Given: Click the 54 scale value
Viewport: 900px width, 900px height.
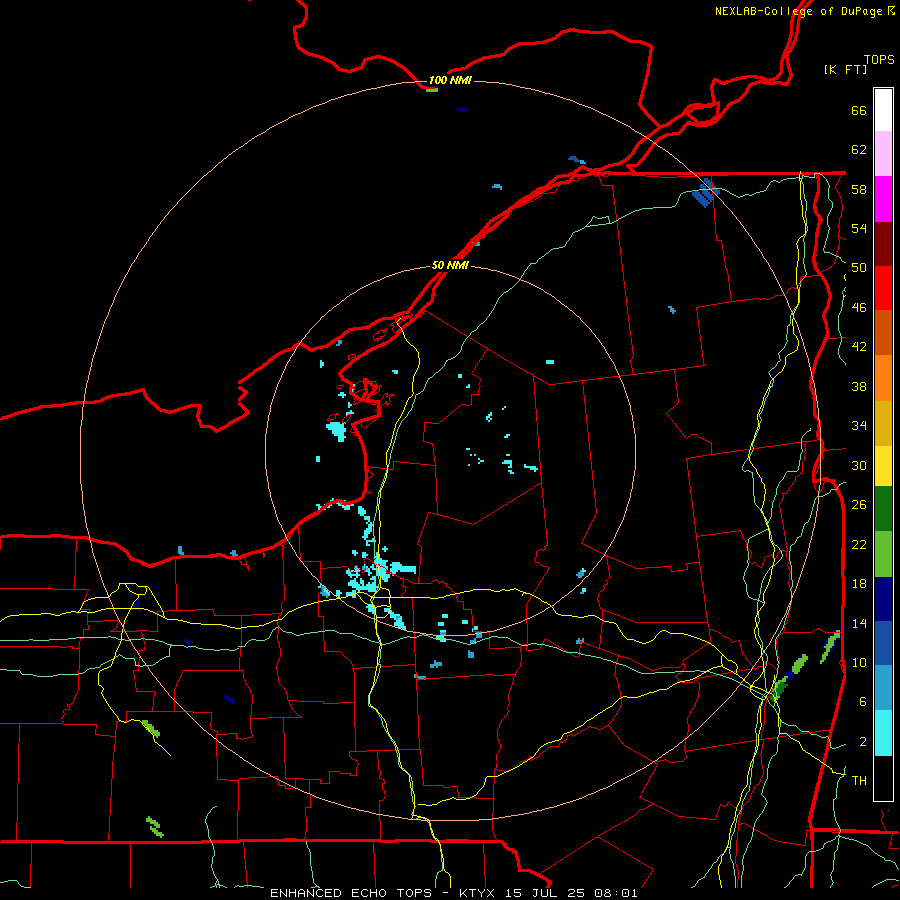Looking at the screenshot, I should (859, 228).
